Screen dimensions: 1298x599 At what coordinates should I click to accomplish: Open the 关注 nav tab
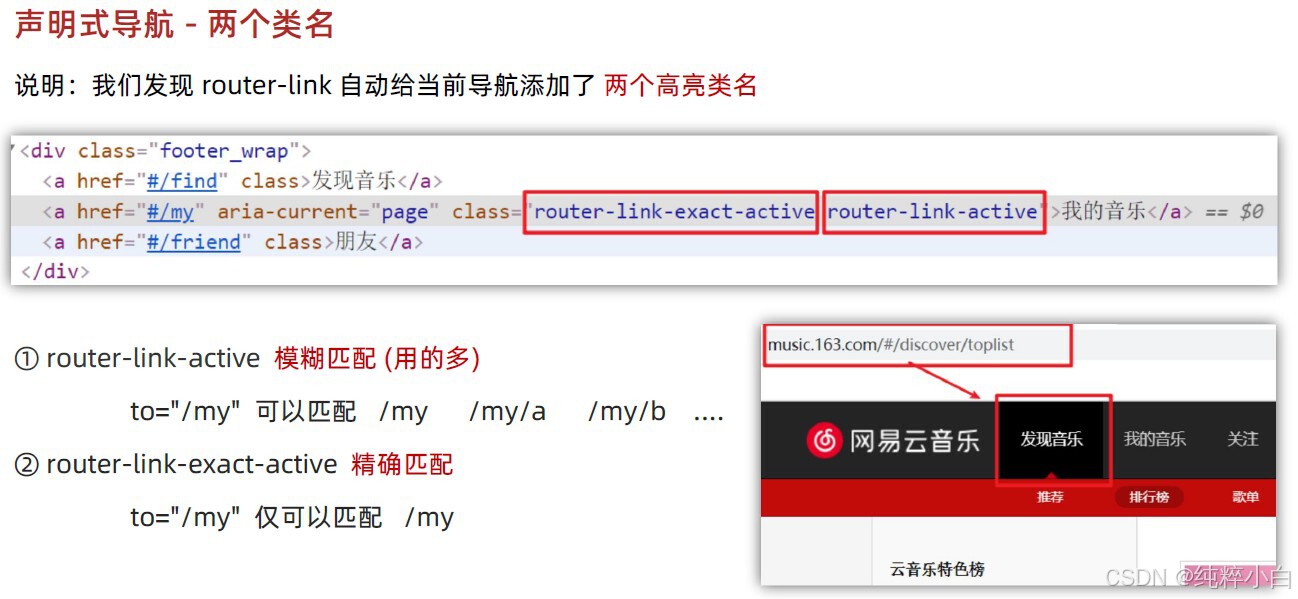(x=1242, y=439)
